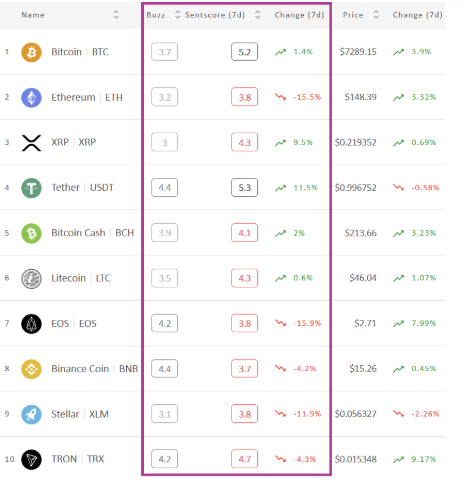
Task: Sort table by Name column arrows
Action: tap(116, 15)
